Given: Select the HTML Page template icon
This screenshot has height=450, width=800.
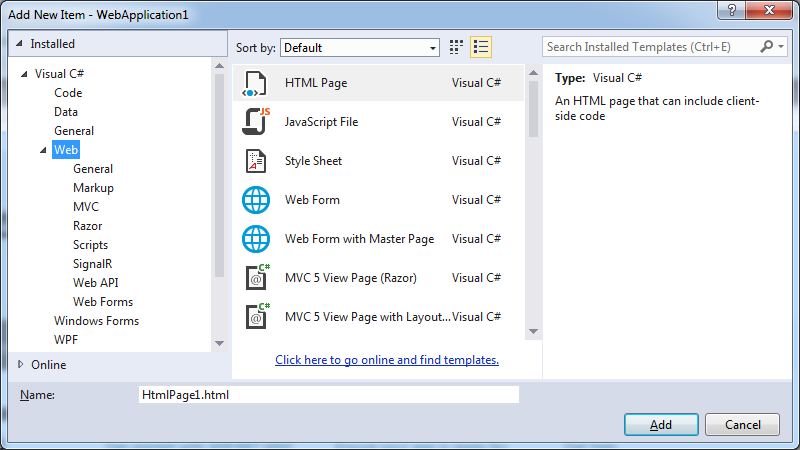Looking at the screenshot, I should coord(256,83).
